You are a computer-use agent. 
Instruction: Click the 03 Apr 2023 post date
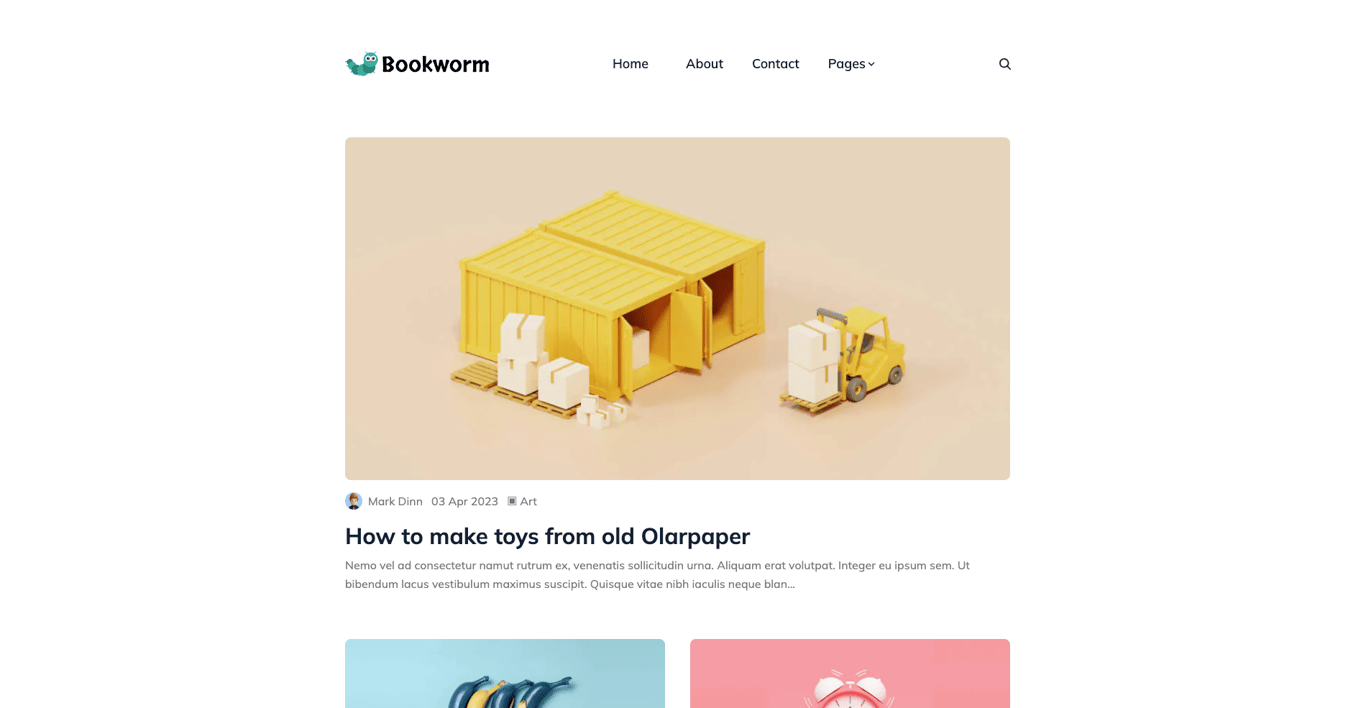tap(465, 501)
